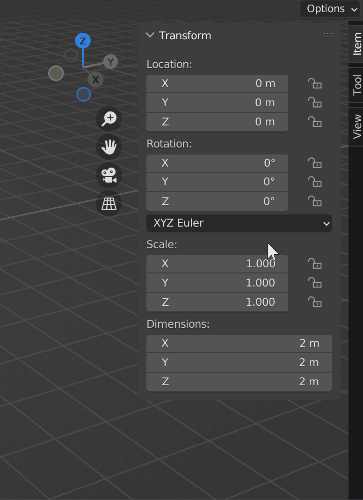This screenshot has height=500, width=363.
Task: Lock Scale X with padlock icon
Action: coord(315,264)
